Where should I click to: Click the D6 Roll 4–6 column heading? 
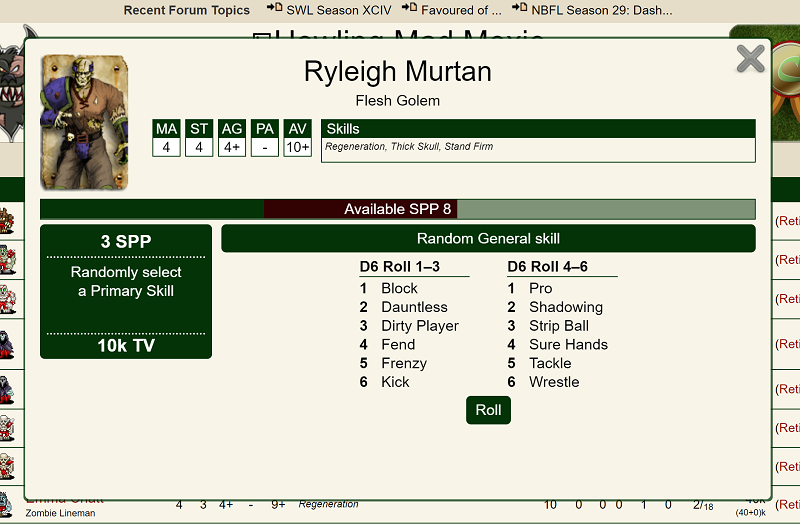coord(547,266)
